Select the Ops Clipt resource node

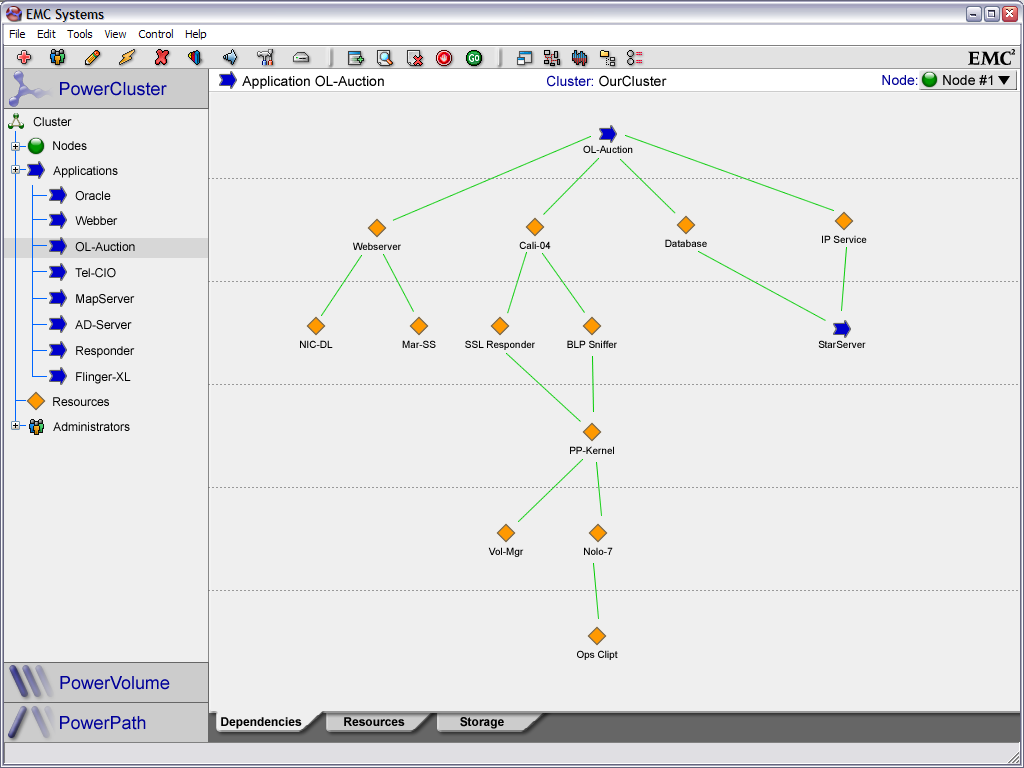pyautogui.click(x=597, y=635)
